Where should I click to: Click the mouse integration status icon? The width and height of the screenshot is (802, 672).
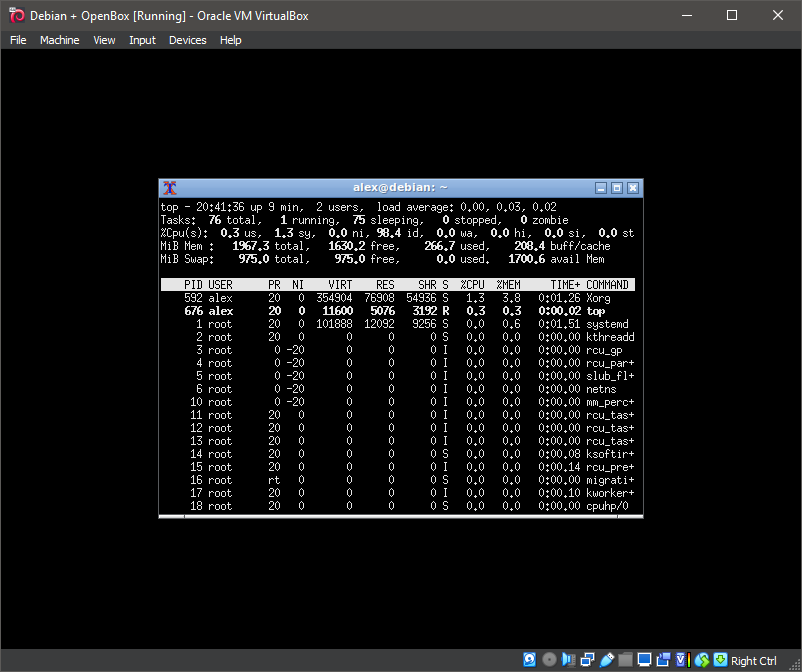click(701, 660)
